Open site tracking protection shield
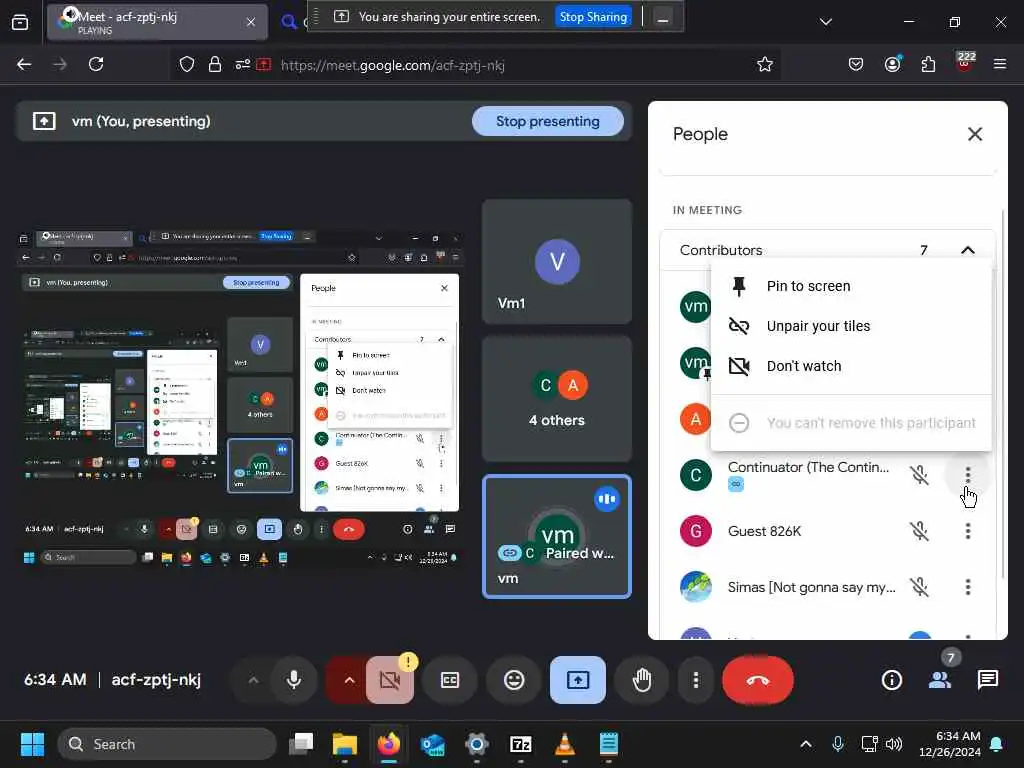Screen dimensions: 1024x768 coord(187,64)
